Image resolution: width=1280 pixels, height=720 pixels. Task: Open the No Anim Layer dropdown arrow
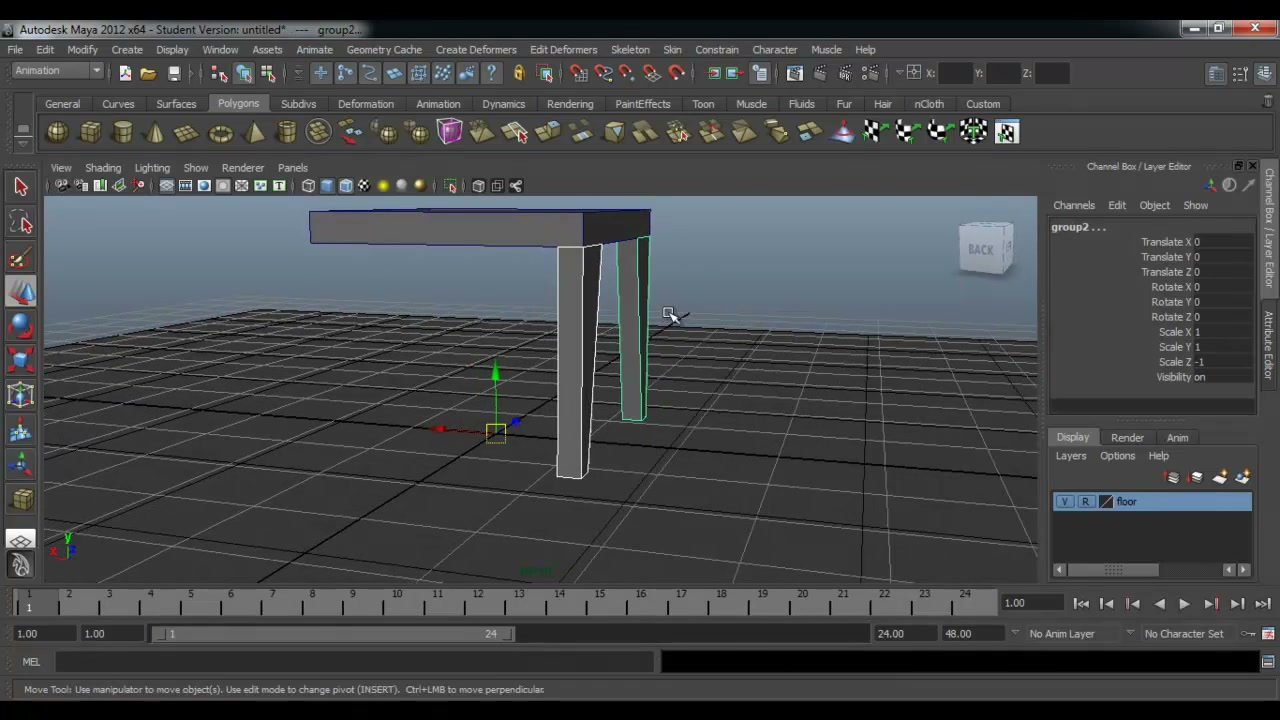click(x=1016, y=633)
